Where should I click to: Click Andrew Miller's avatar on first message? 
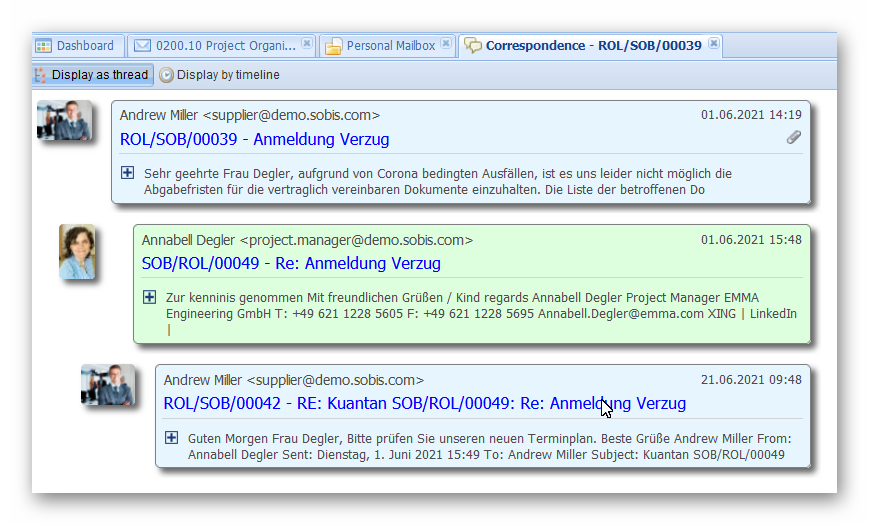[x=64, y=121]
